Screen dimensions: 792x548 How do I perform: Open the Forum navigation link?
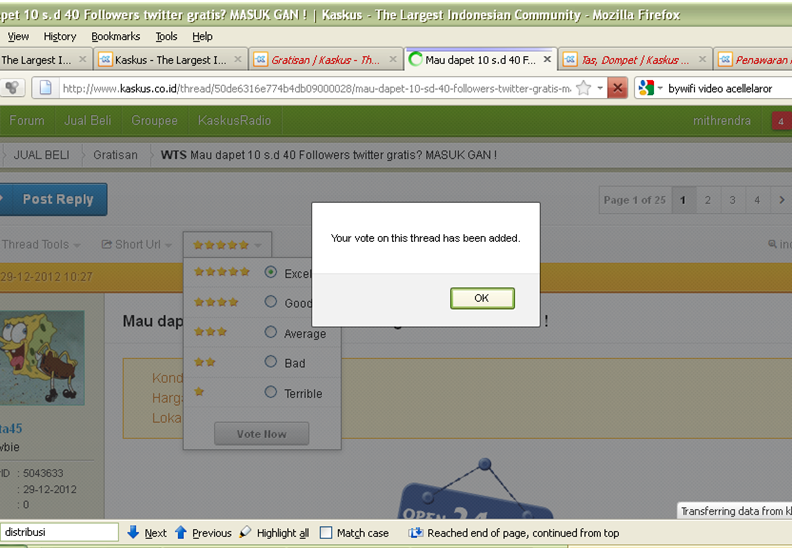(x=27, y=121)
